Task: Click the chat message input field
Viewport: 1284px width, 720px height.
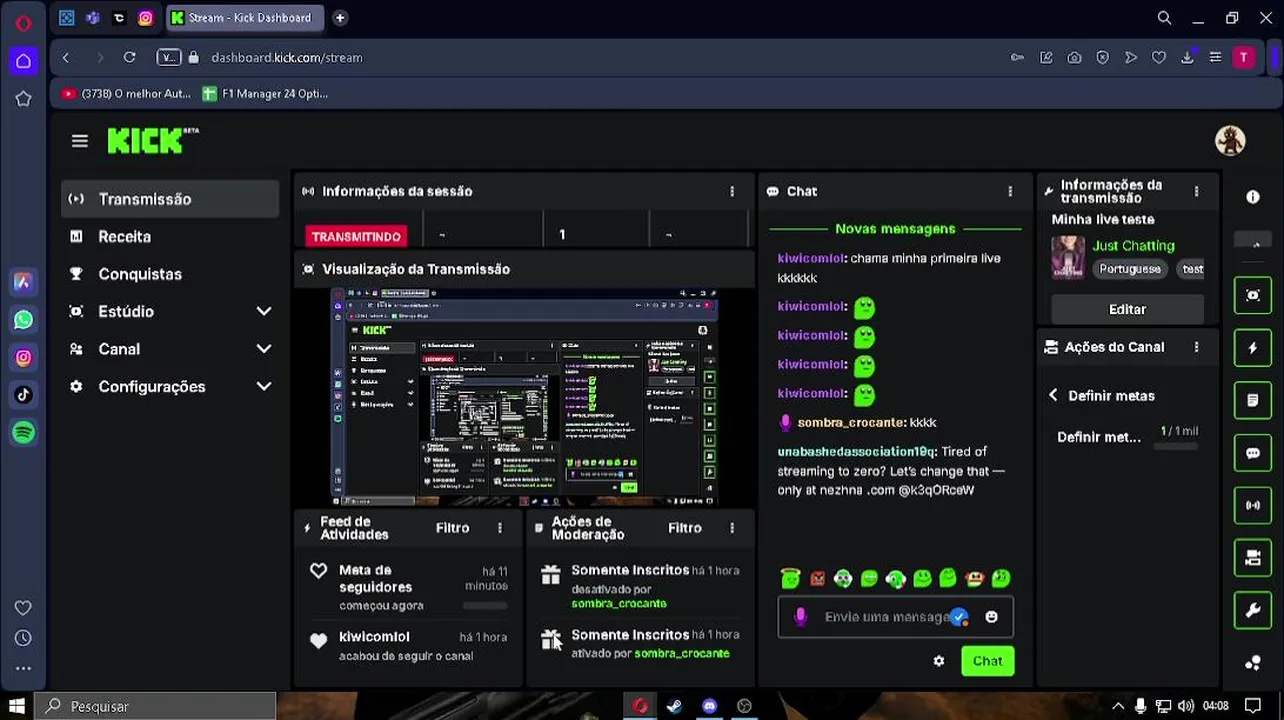Action: [x=896, y=617]
